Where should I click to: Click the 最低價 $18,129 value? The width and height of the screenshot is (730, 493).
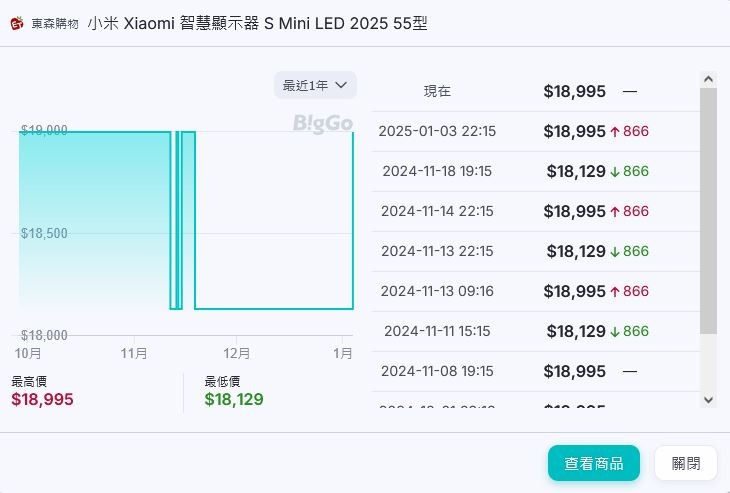tap(234, 399)
